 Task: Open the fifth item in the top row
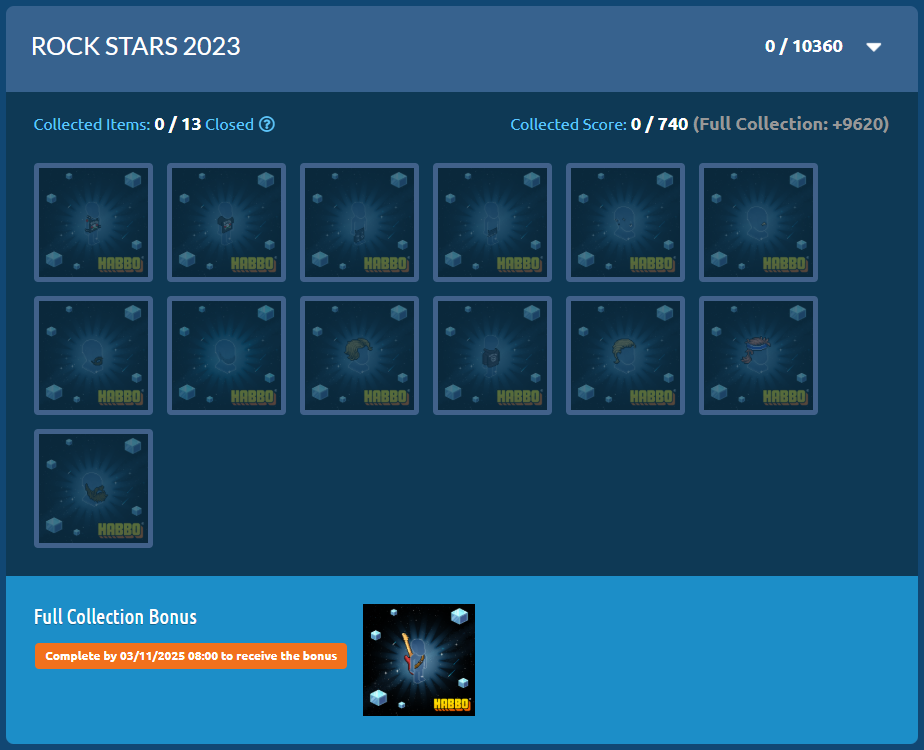[626, 223]
